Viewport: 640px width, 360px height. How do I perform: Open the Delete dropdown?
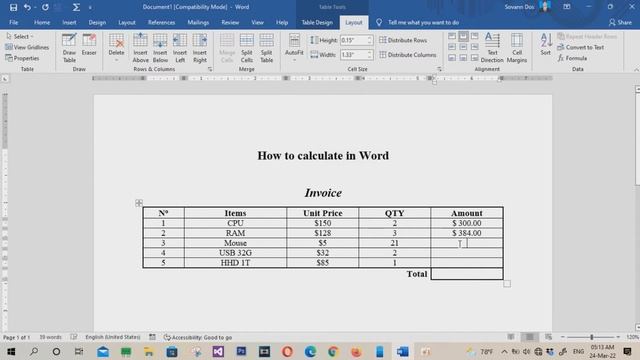tap(116, 48)
